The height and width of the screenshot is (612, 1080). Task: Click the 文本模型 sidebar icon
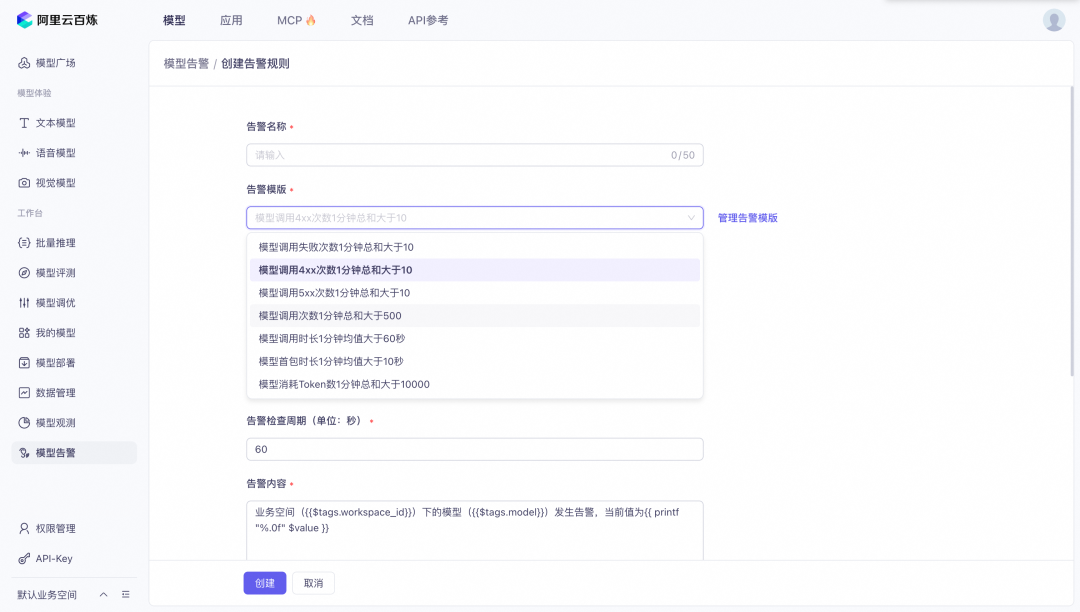[x=24, y=123]
